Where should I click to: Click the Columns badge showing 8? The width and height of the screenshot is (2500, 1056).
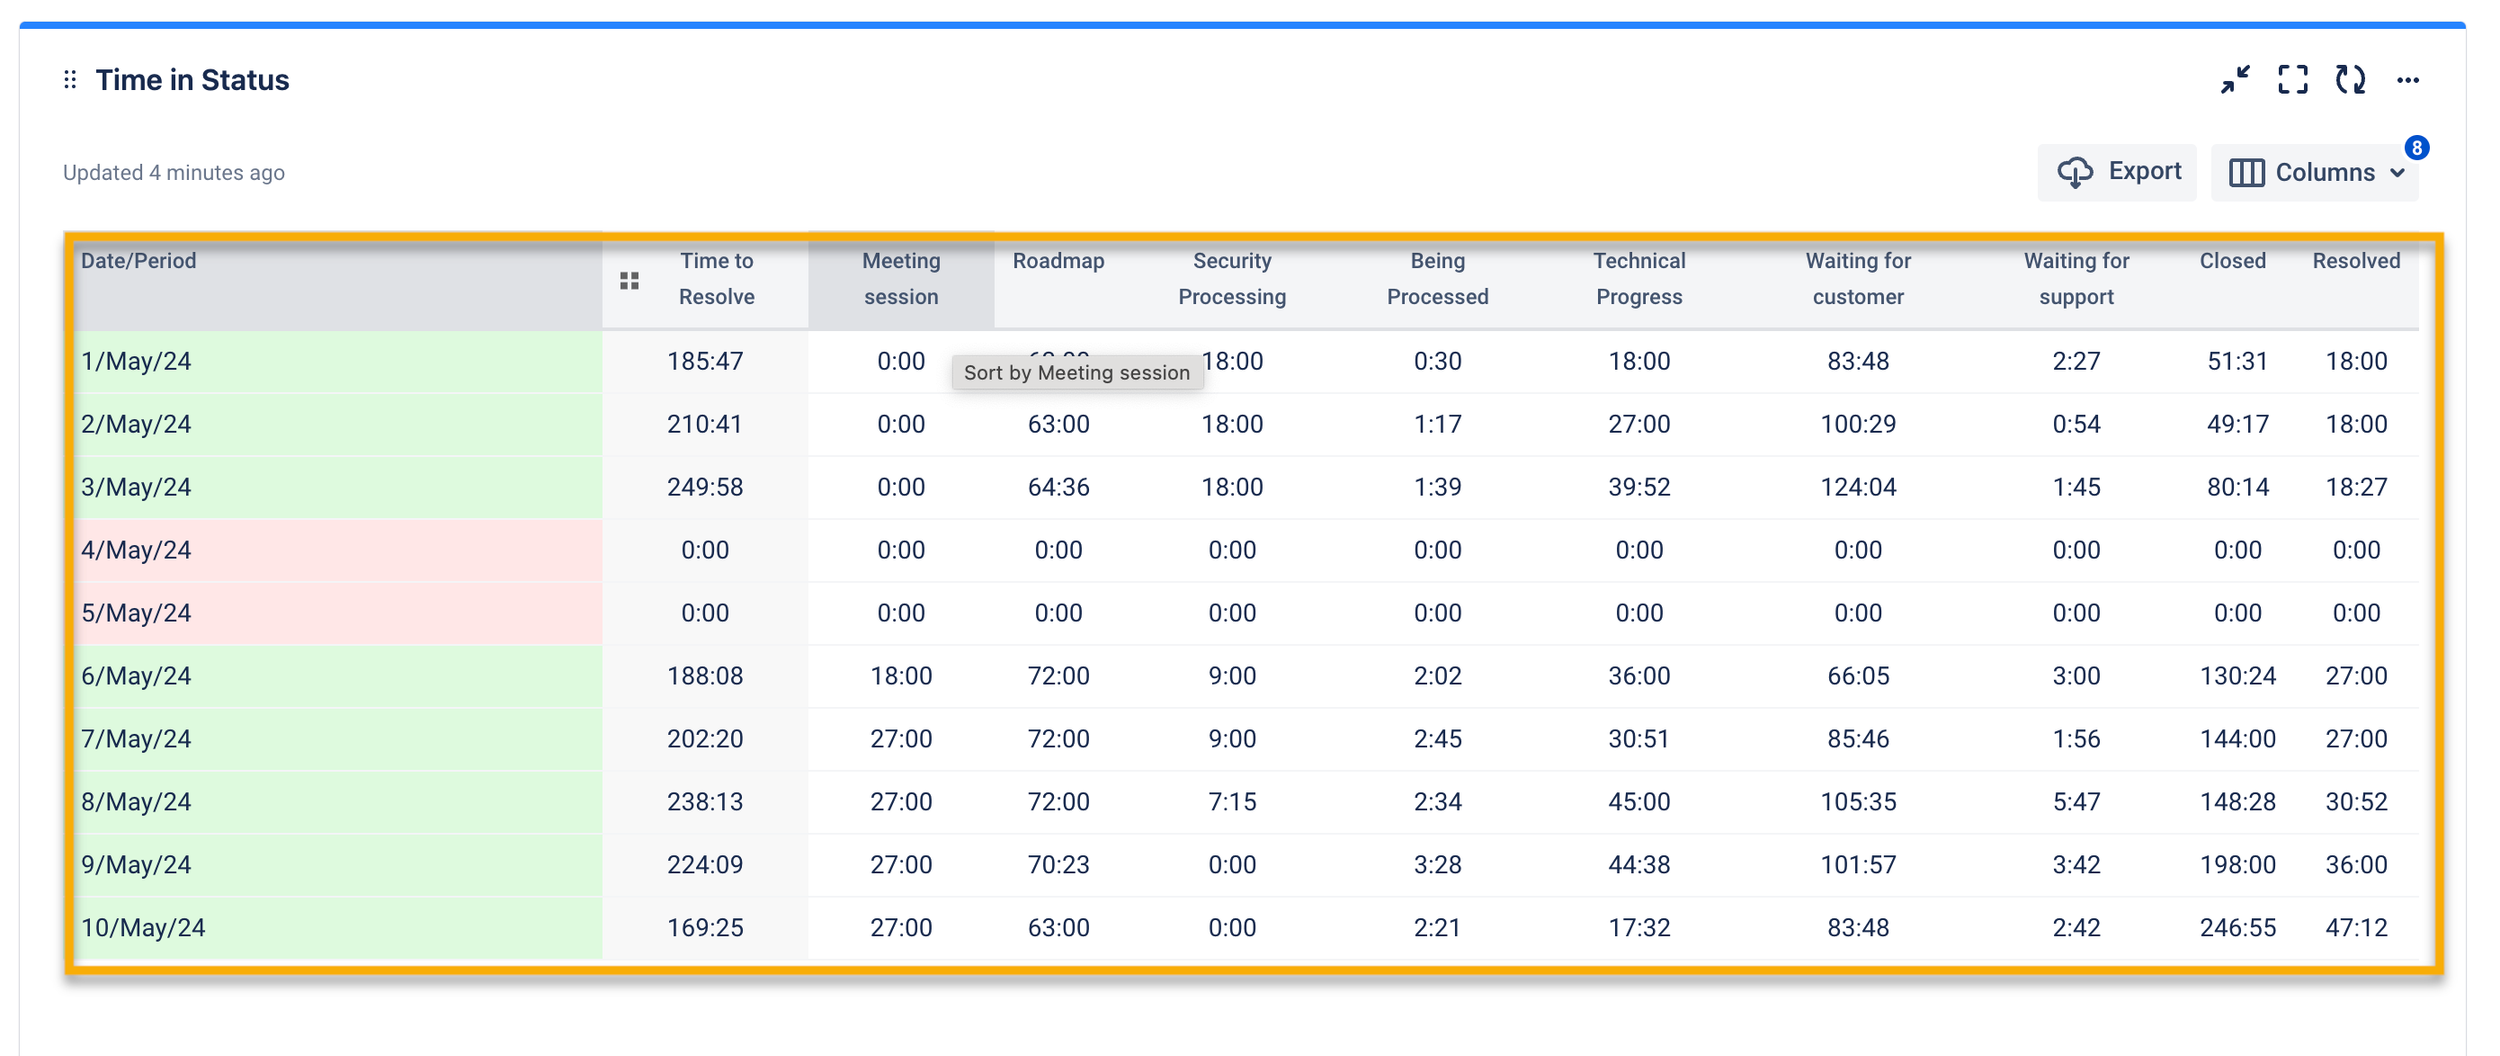pos(2416,148)
